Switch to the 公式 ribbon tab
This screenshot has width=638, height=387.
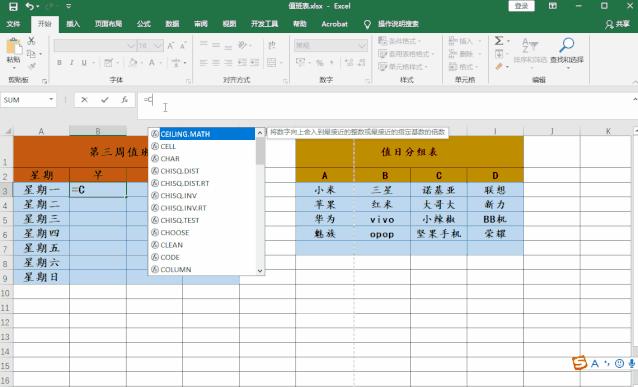click(143, 24)
